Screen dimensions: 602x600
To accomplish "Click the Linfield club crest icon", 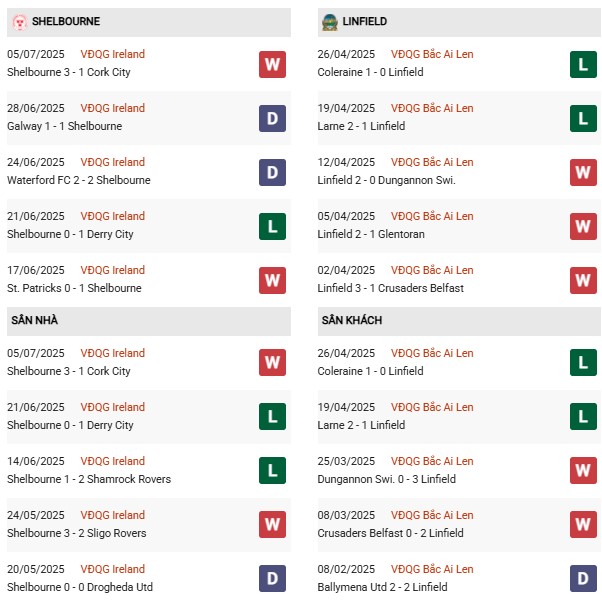I will (330, 21).
